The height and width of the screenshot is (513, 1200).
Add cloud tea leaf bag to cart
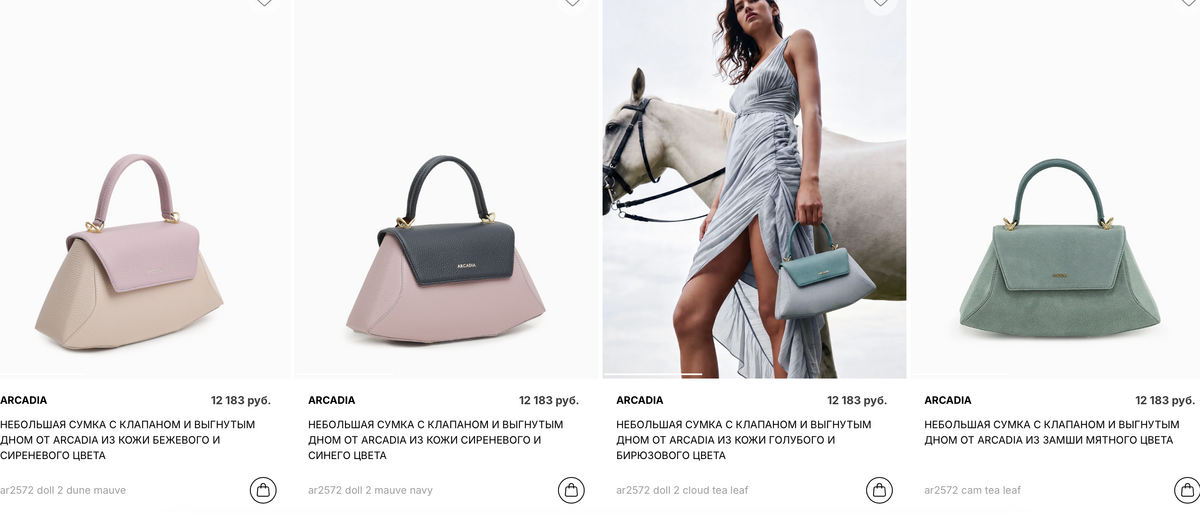879,490
